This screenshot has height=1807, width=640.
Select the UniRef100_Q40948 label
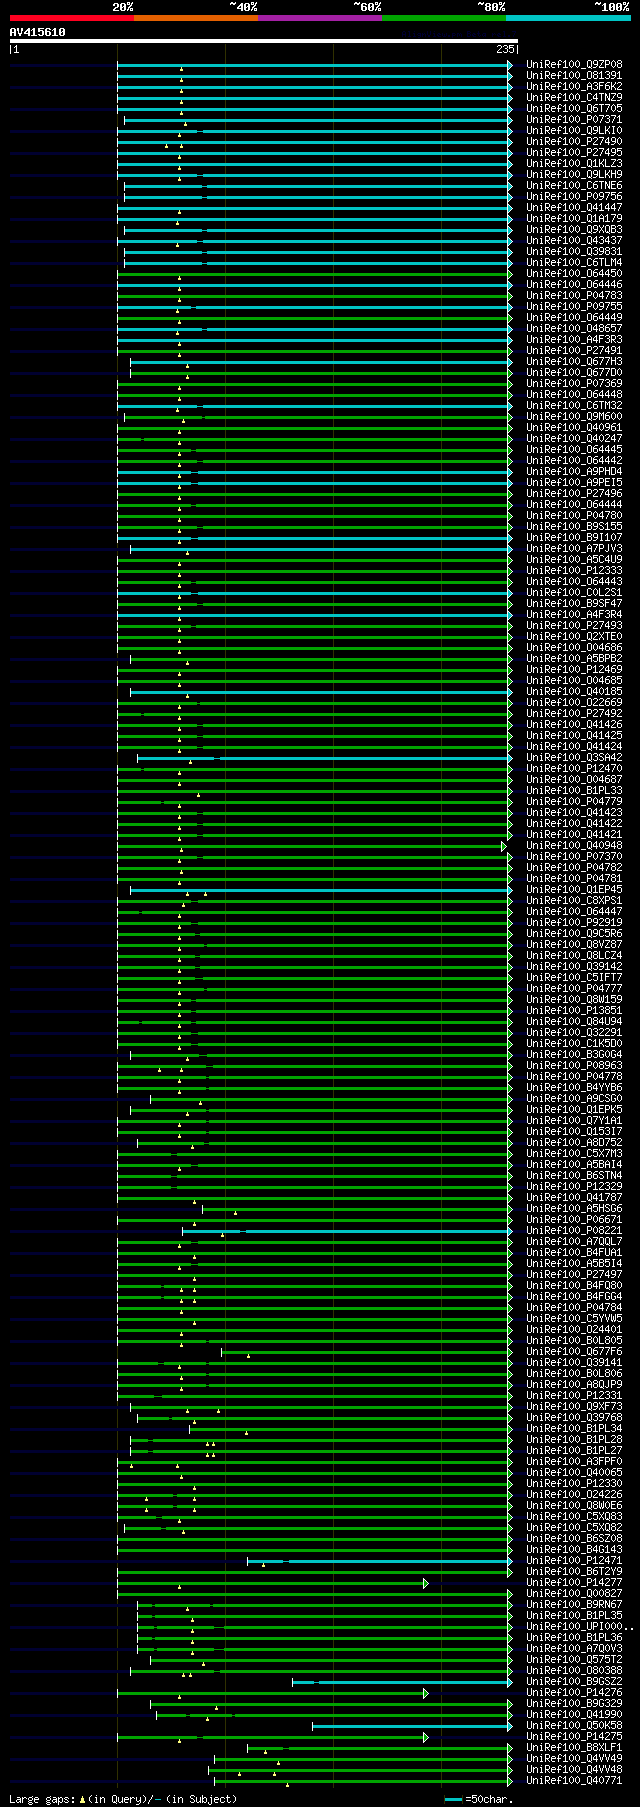[574, 845]
